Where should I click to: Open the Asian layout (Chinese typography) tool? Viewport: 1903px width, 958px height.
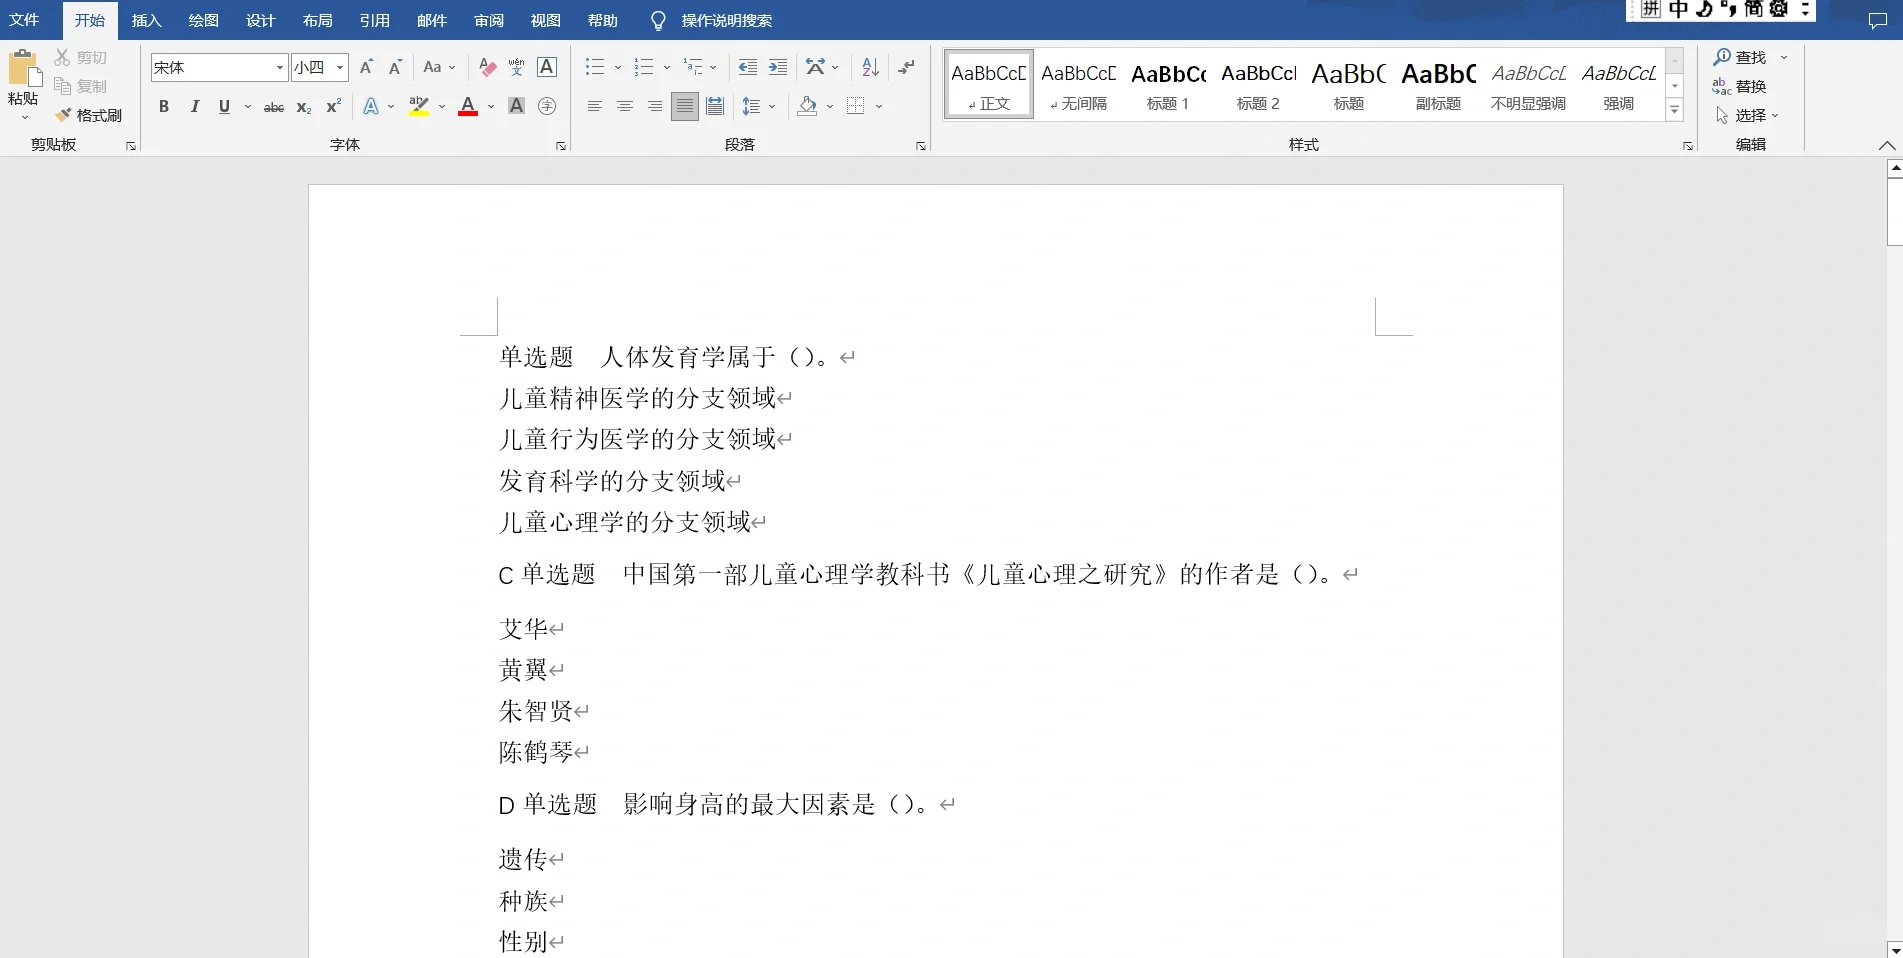(x=816, y=67)
